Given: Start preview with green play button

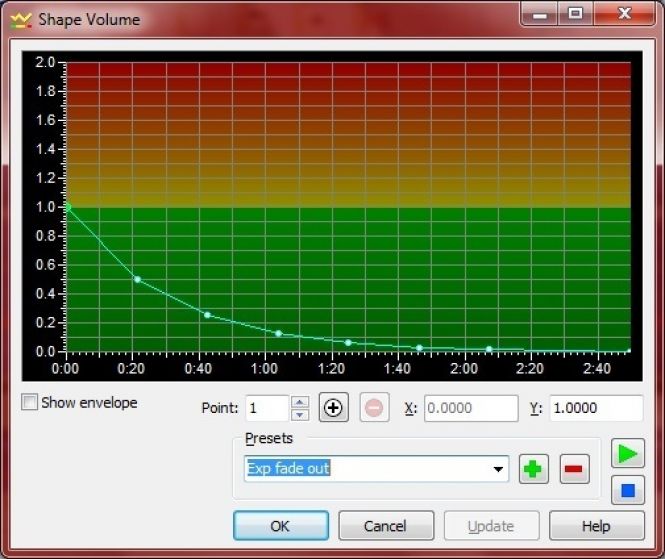Looking at the screenshot, I should pos(628,453).
